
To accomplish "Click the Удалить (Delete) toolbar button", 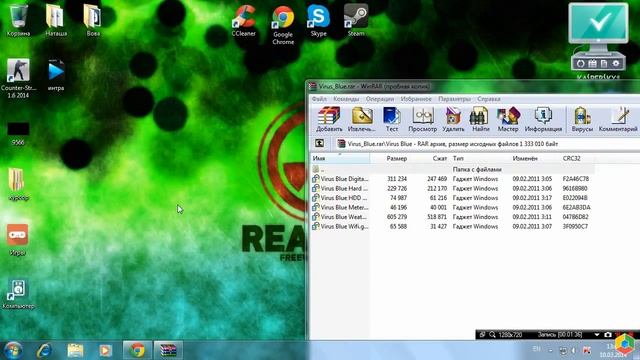I will (453, 119).
